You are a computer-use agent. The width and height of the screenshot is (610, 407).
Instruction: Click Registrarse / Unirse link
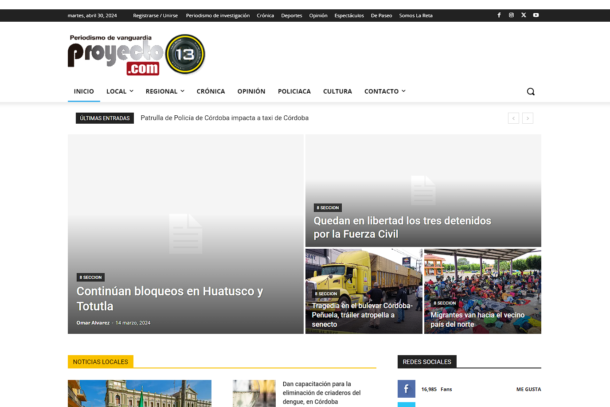click(155, 16)
